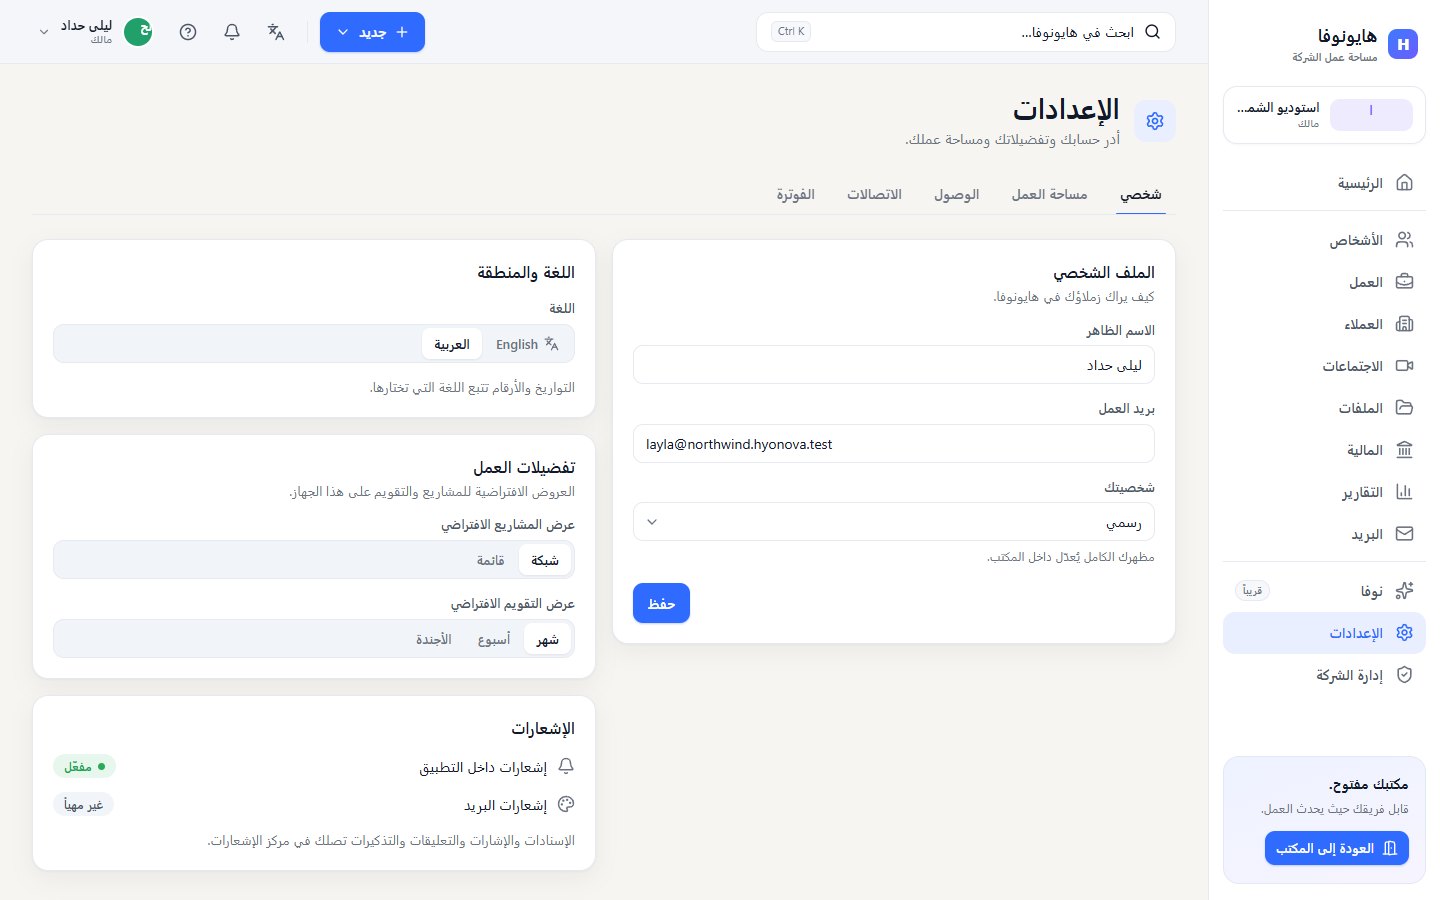Open the استوديو الشم workspace switcher

1324,115
